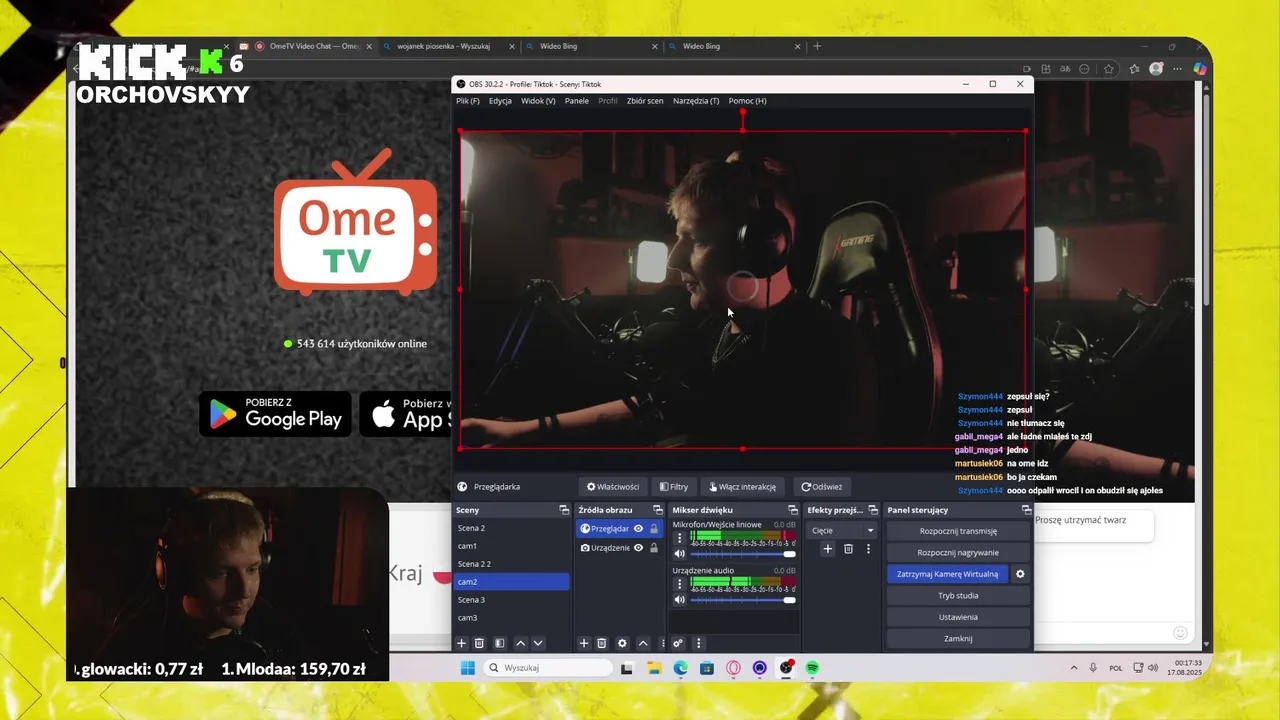Open the Zbiór scen menu

click(x=645, y=101)
